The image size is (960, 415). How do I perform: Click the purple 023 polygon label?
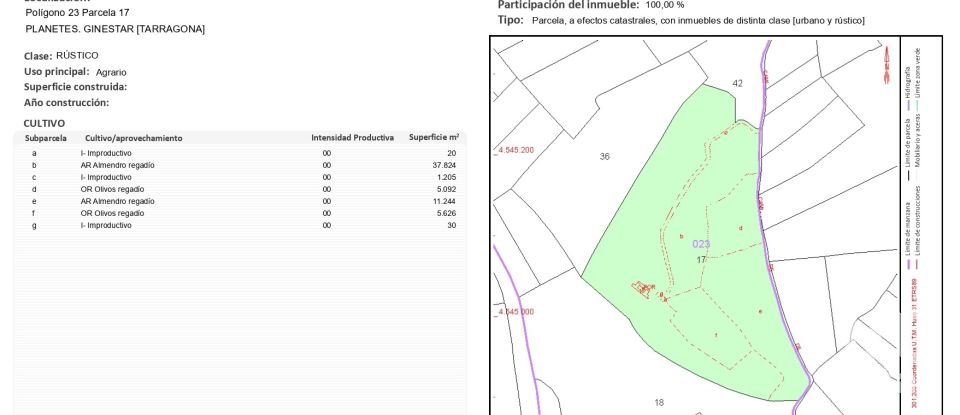click(701, 244)
